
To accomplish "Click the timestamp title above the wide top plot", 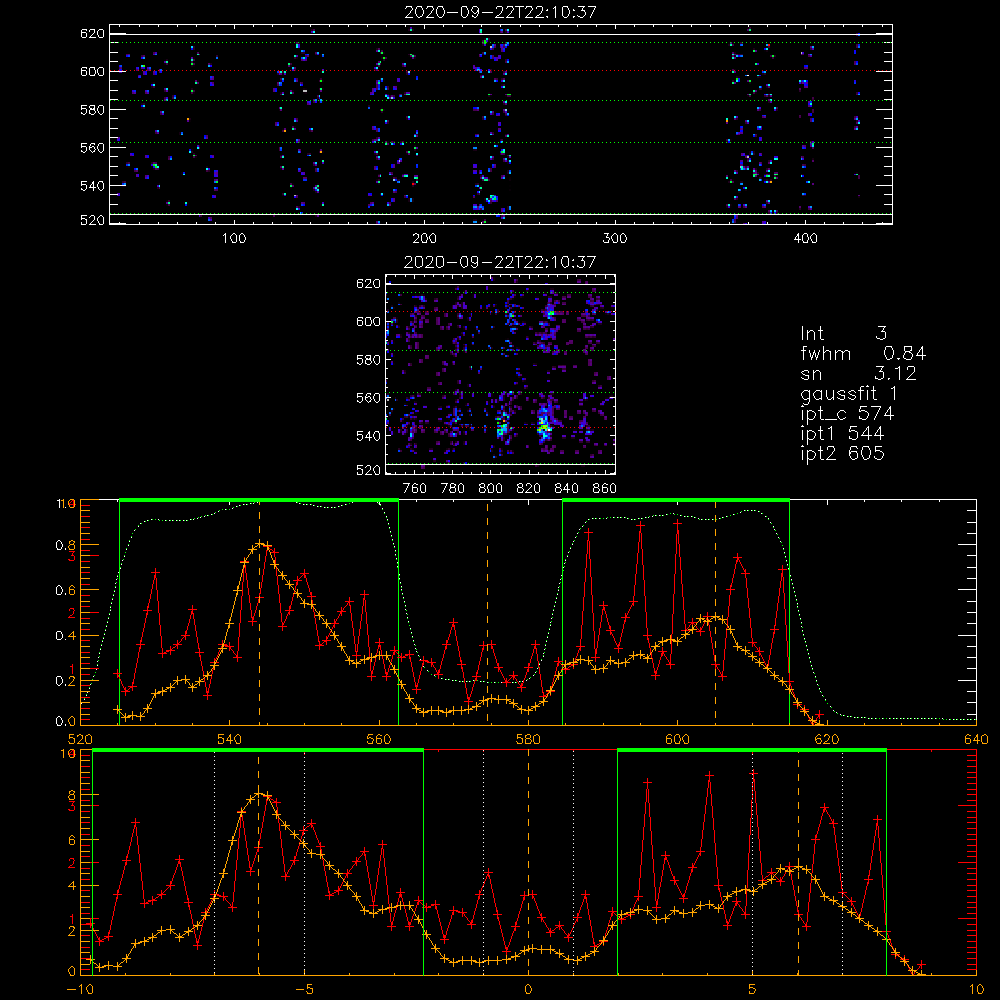I will [x=500, y=12].
